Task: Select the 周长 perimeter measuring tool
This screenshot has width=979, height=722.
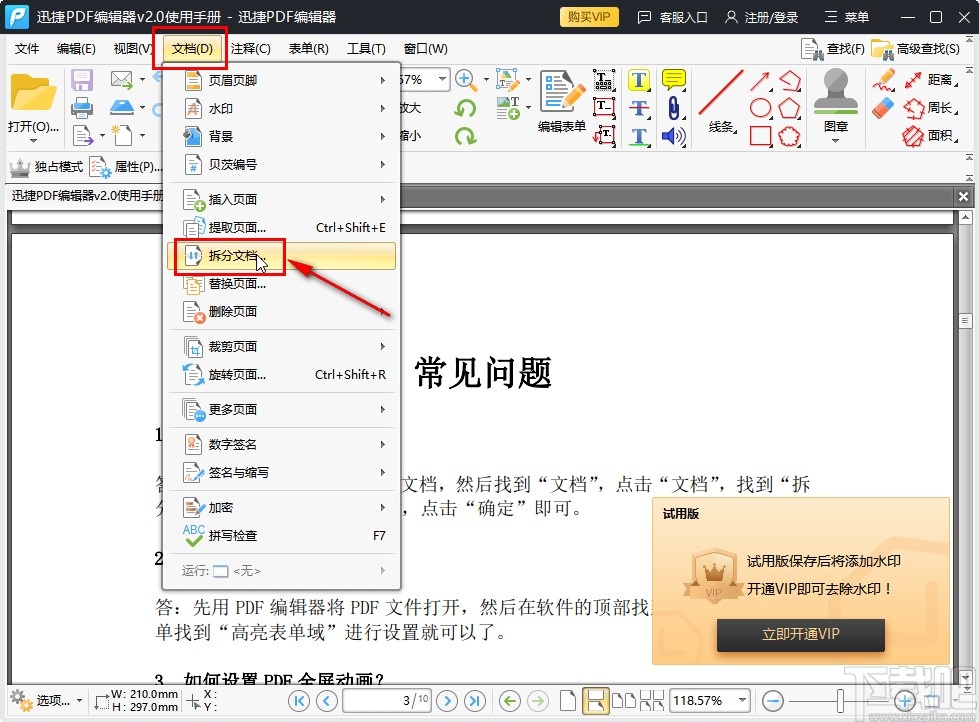Action: (x=931, y=107)
